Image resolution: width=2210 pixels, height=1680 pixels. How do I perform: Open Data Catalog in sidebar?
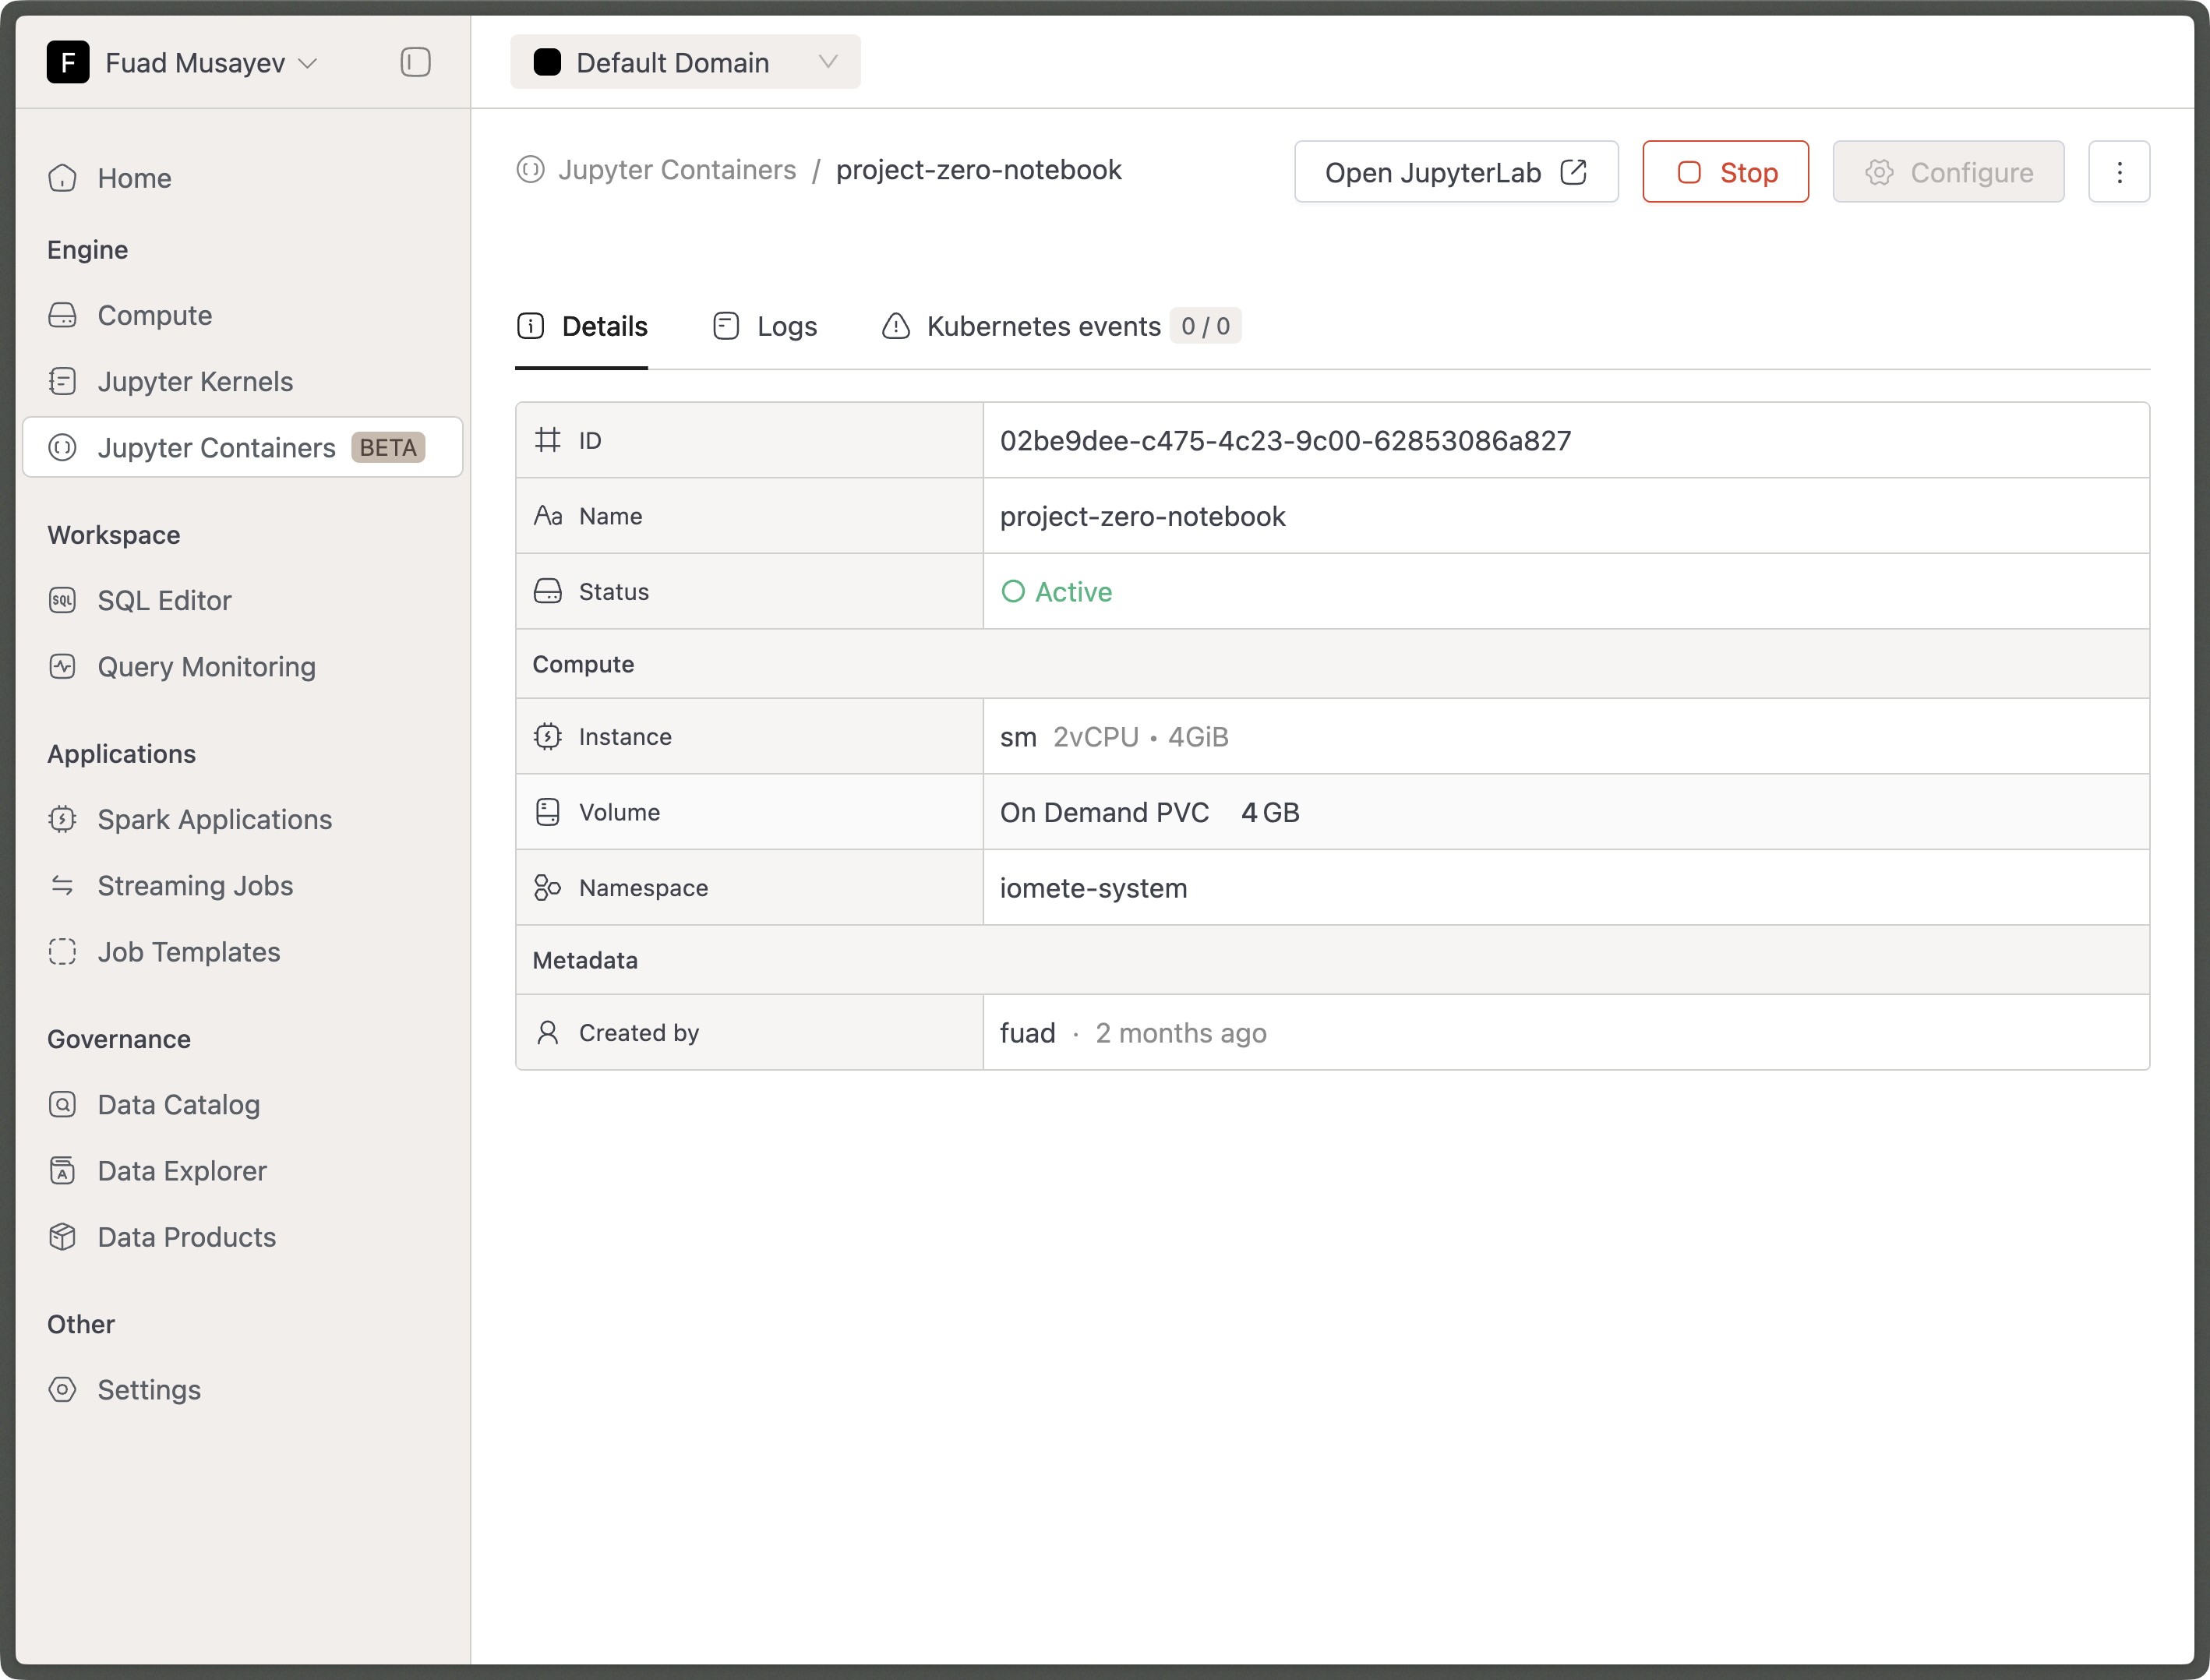point(178,1104)
